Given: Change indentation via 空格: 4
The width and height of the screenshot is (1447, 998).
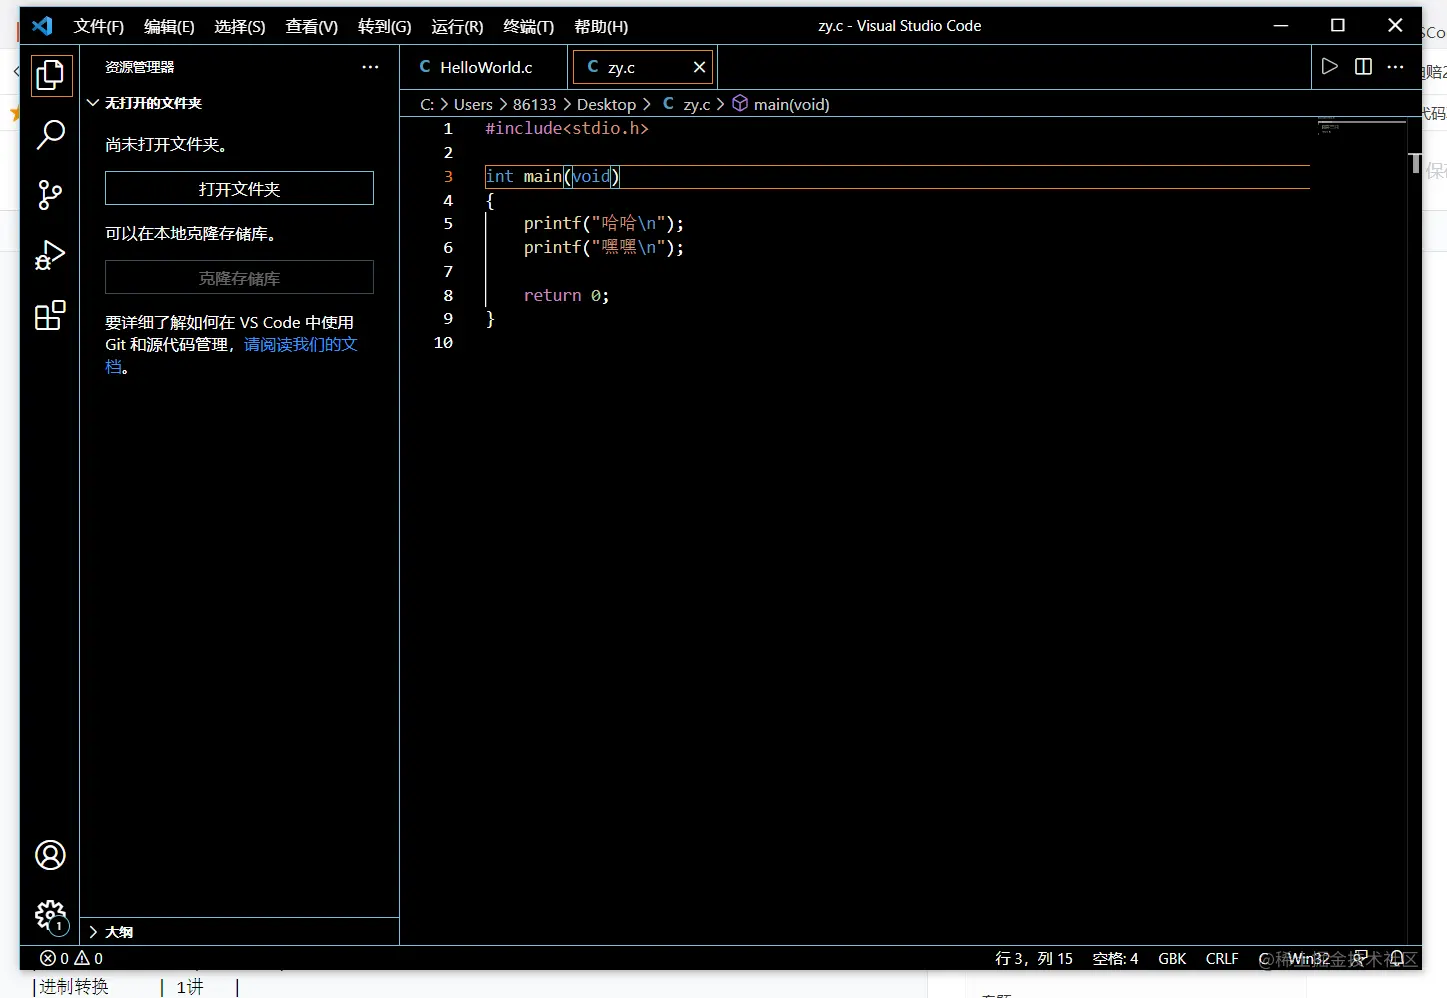Looking at the screenshot, I should (1115, 958).
